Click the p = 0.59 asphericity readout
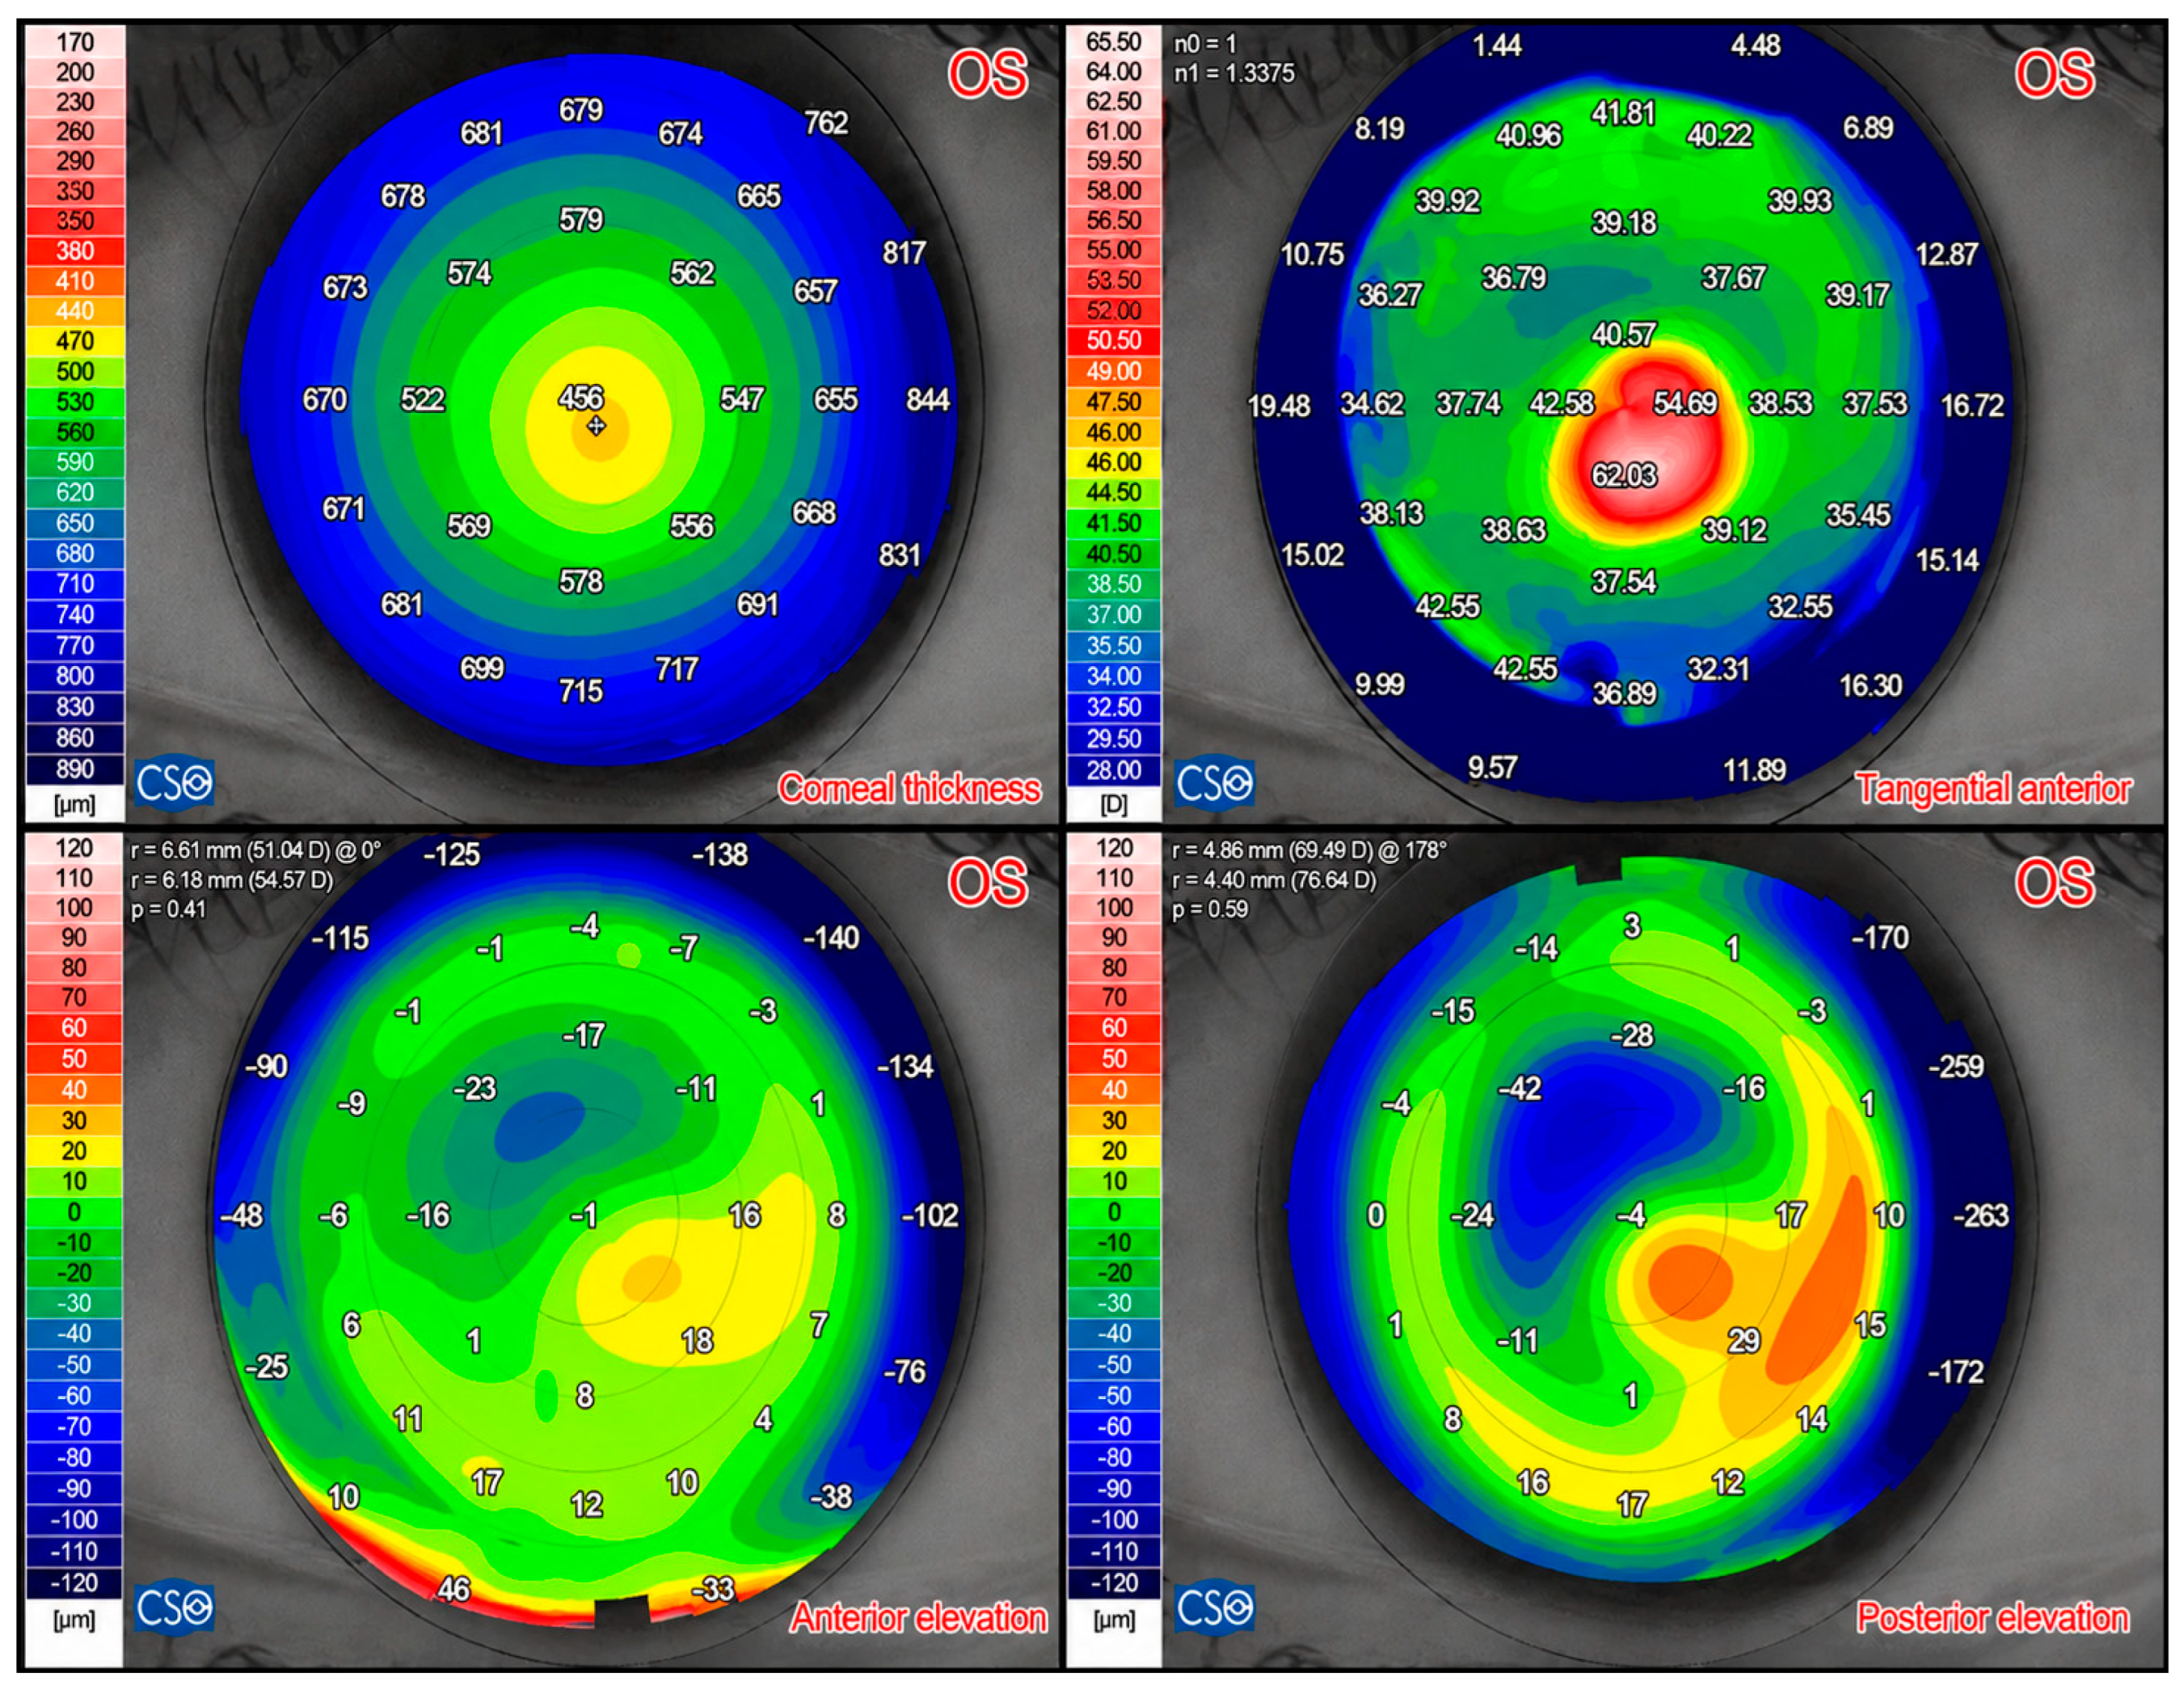 (1210, 909)
